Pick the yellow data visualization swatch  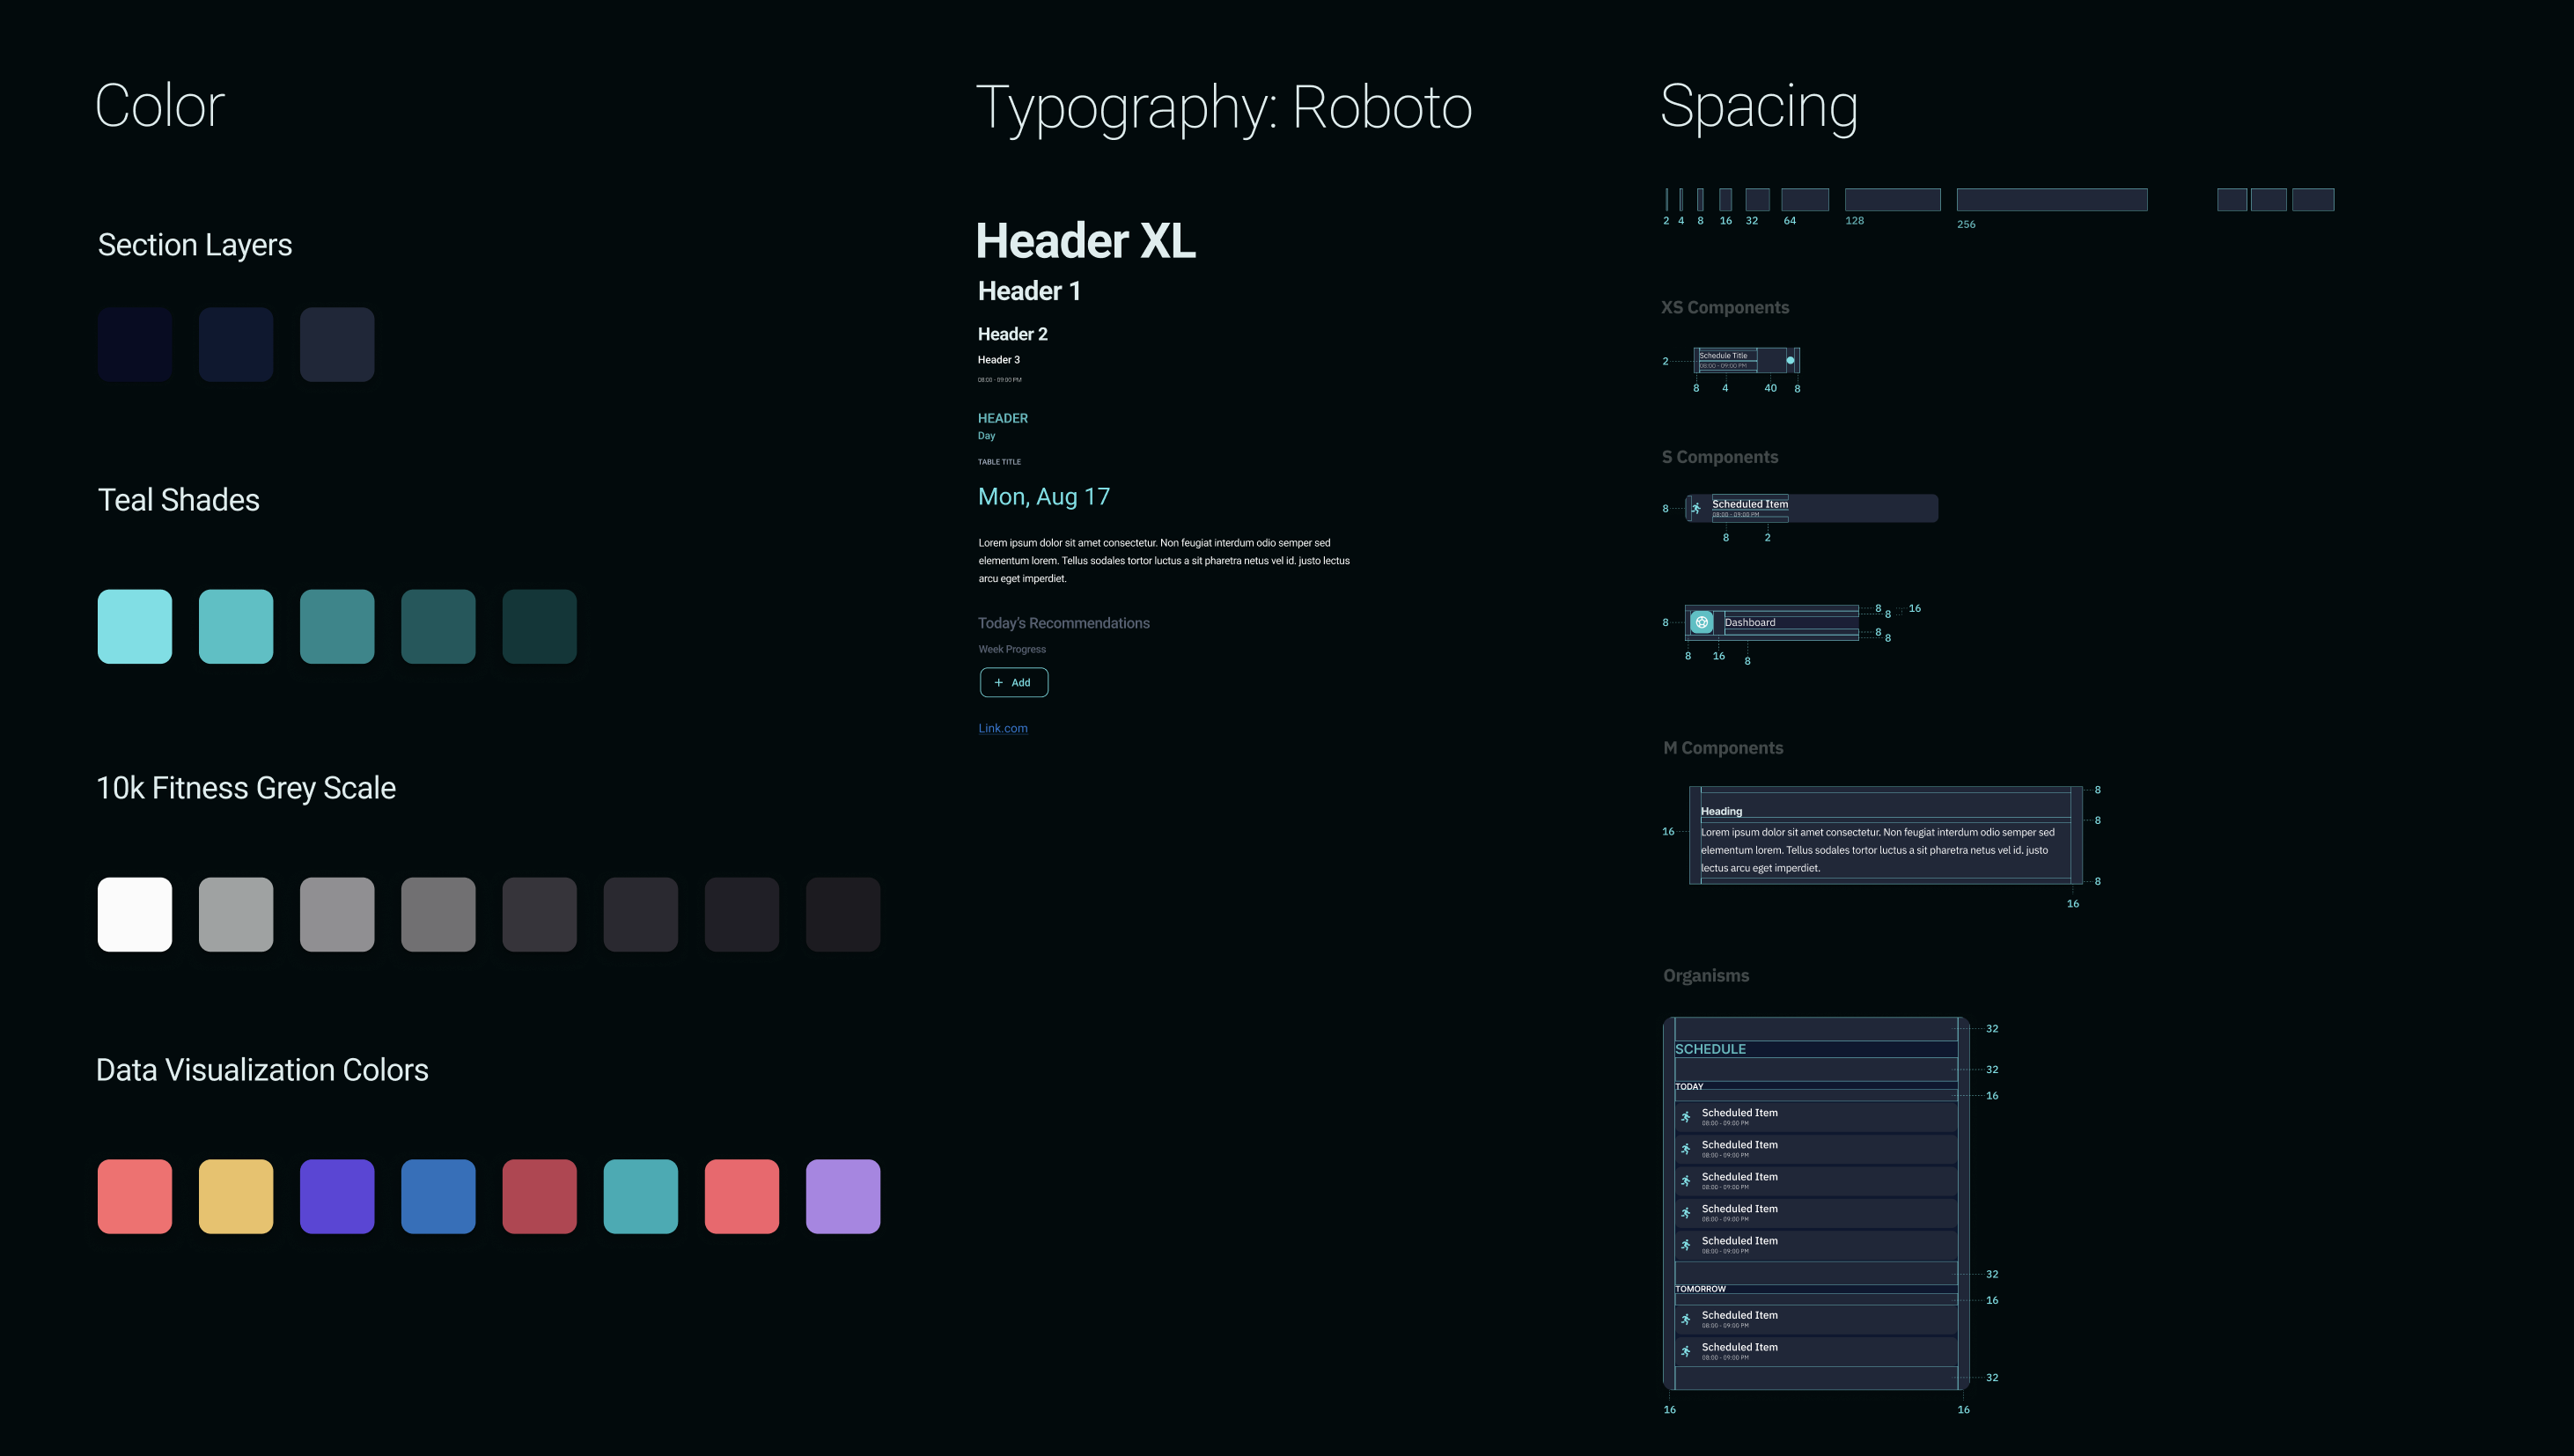pos(236,1197)
